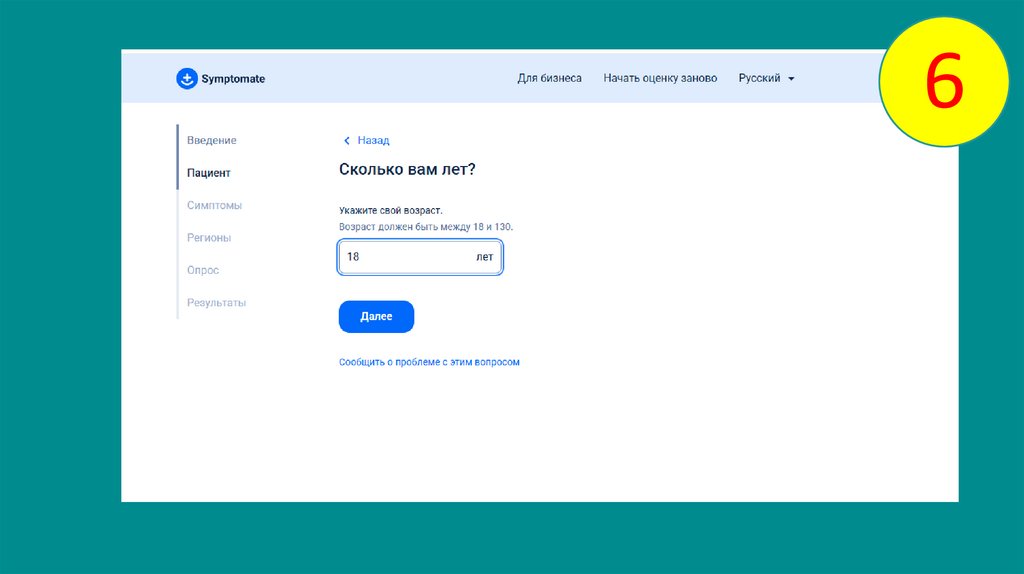
Task: Click the Symptomate brand name
Action: pyautogui.click(x=233, y=79)
